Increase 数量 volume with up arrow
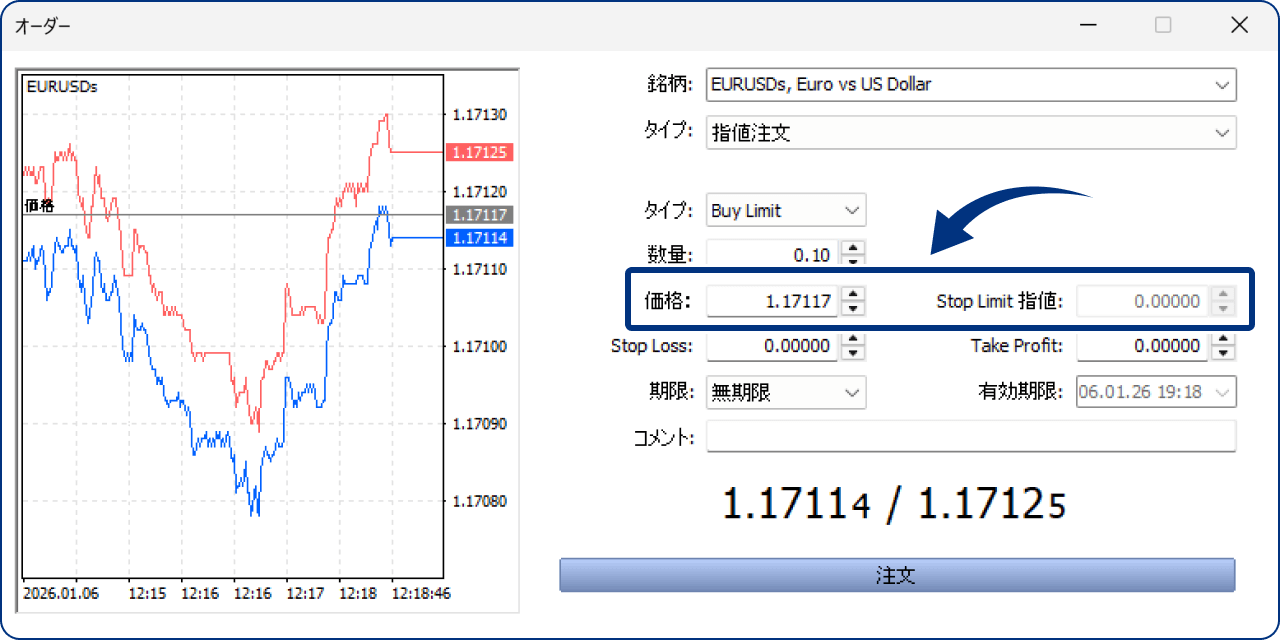 pyautogui.click(x=852, y=248)
